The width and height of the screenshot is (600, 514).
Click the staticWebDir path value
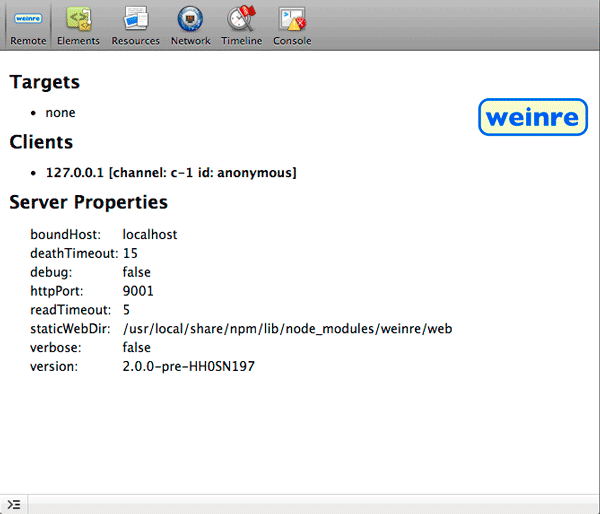click(x=288, y=329)
